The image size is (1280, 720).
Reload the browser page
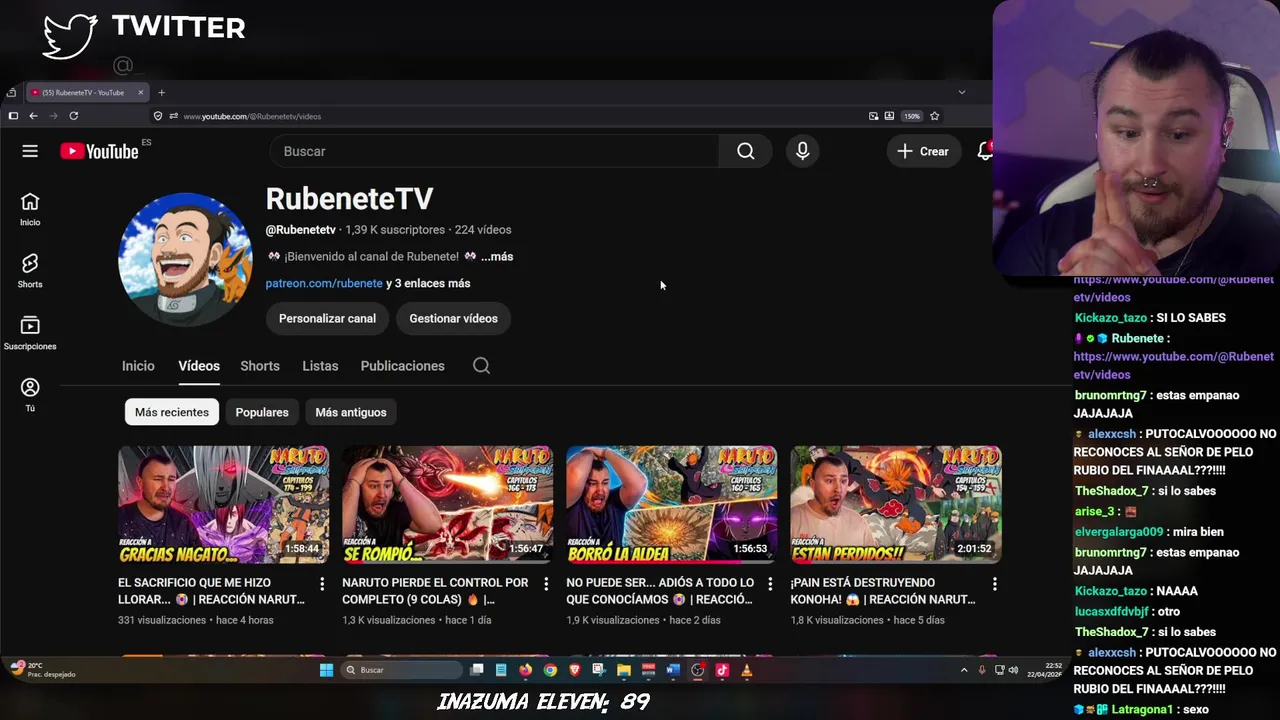click(73, 116)
